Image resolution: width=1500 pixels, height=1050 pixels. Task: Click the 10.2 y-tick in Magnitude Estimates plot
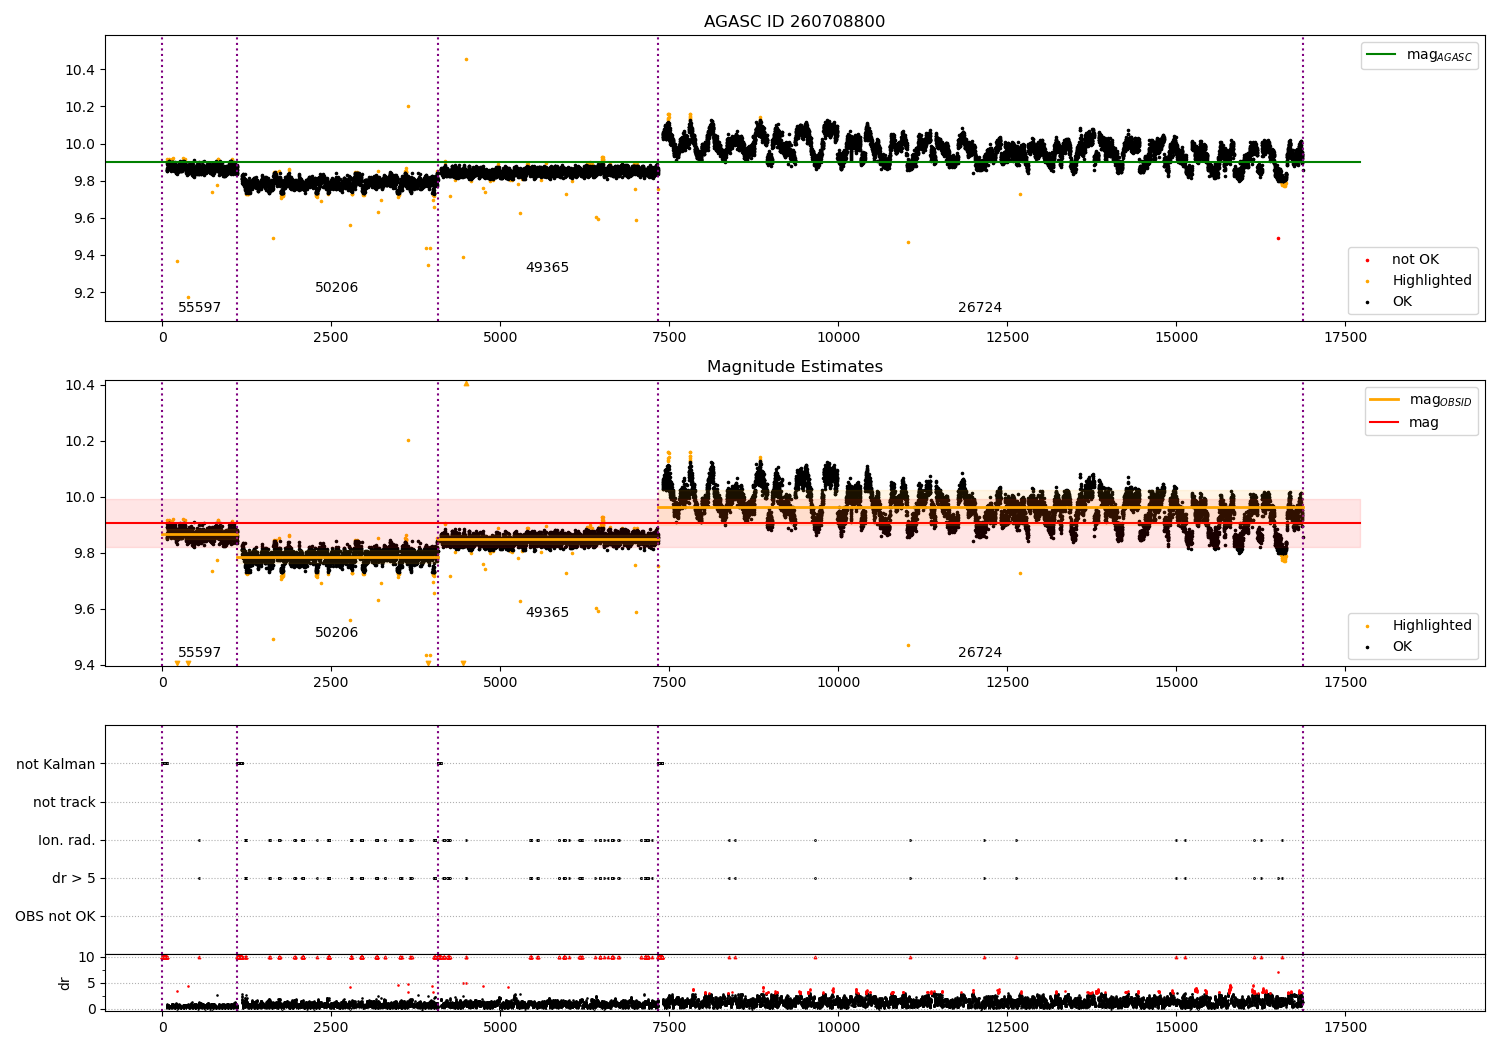[78, 442]
